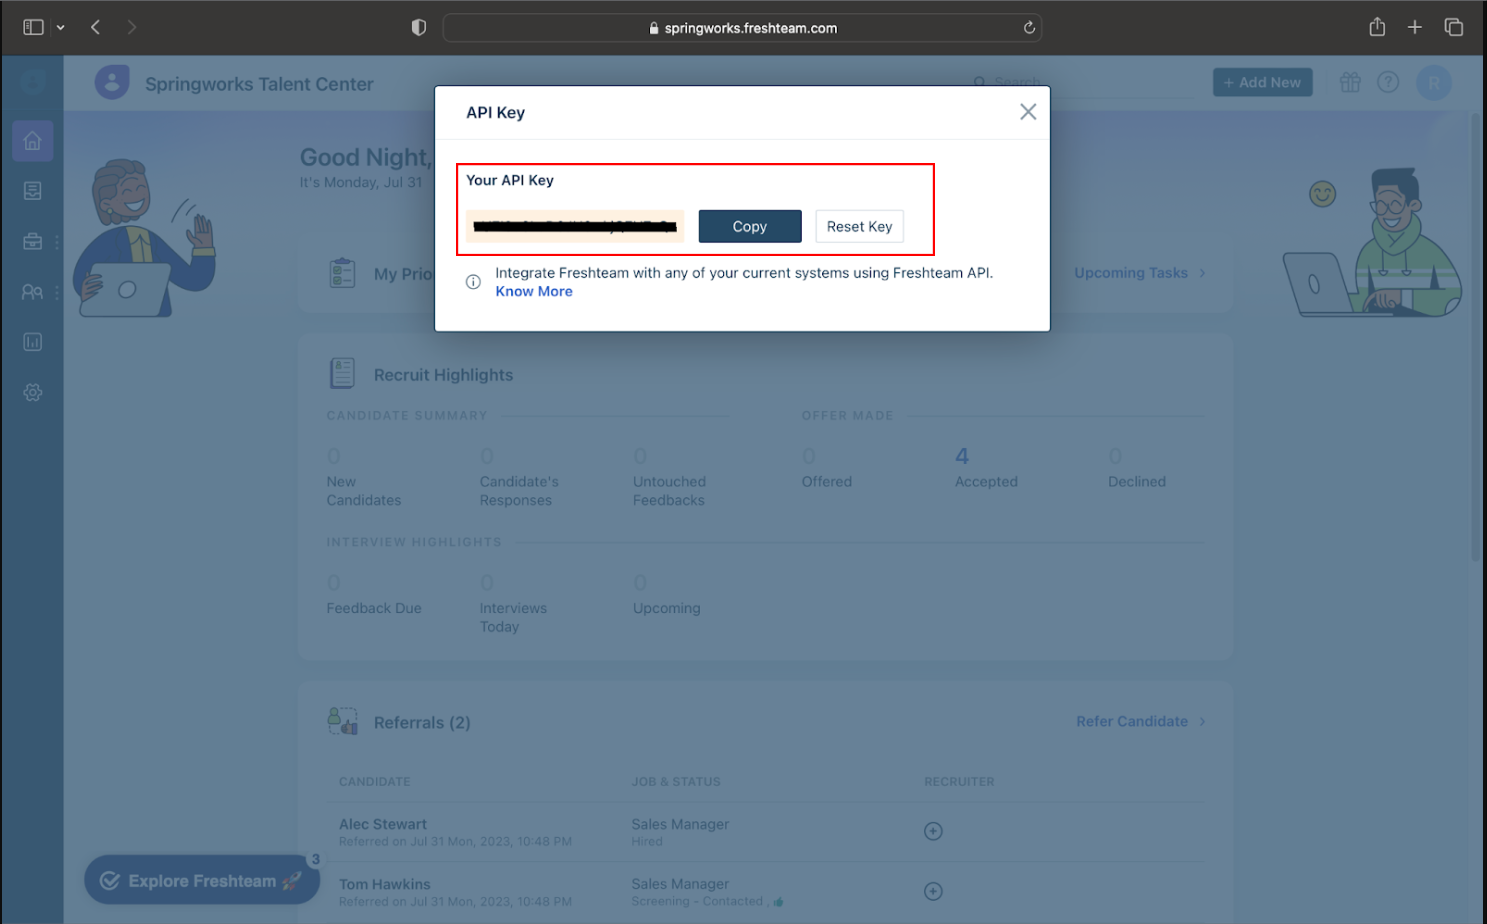Click Feedback Due highlight
The height and width of the screenshot is (924, 1487).
click(x=374, y=608)
